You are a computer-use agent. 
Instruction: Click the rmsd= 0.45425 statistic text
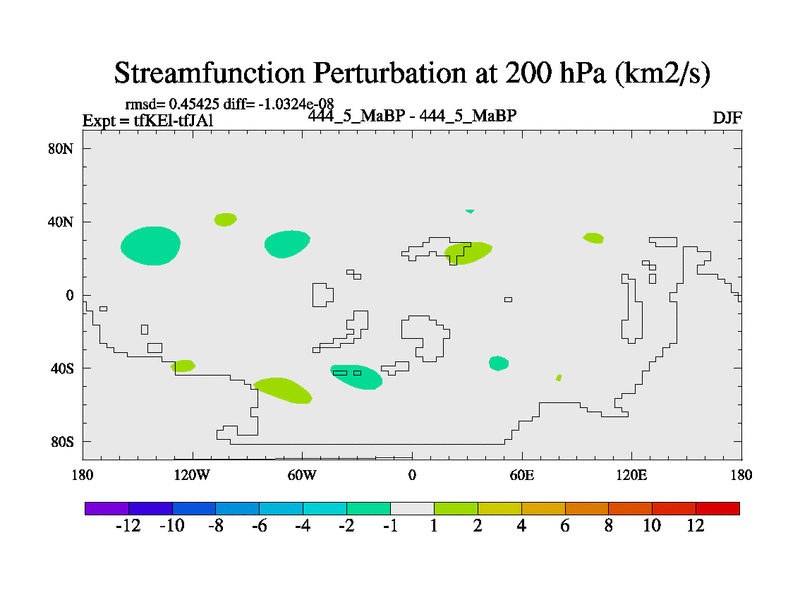pos(172,104)
